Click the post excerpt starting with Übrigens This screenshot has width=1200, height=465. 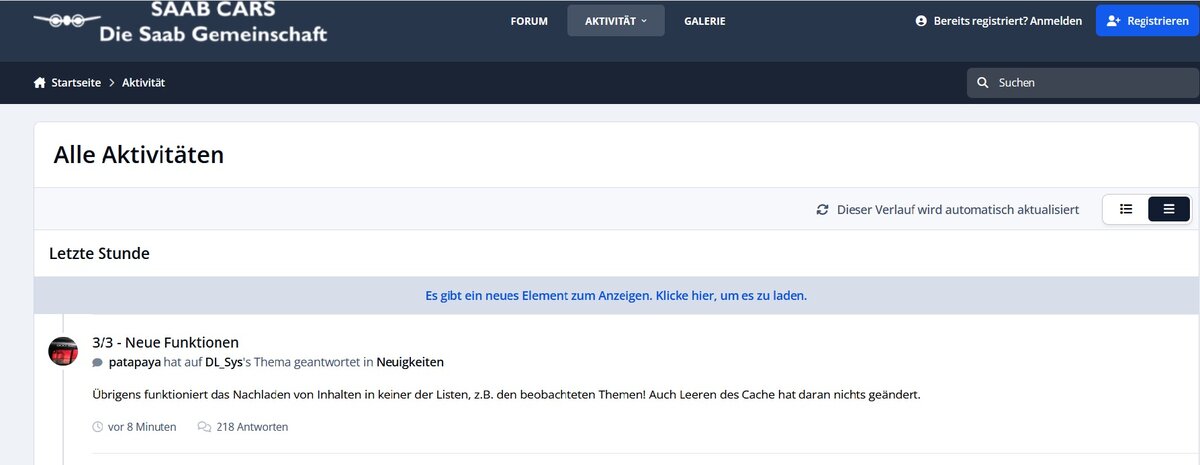506,394
